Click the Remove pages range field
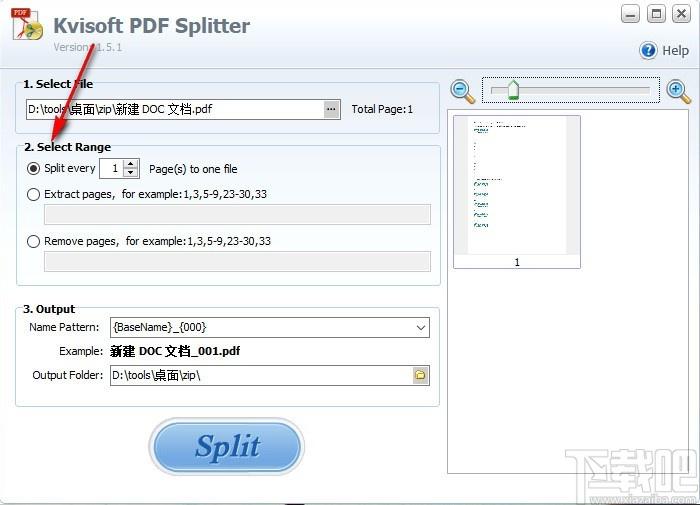This screenshot has width=700, height=505. (x=237, y=261)
